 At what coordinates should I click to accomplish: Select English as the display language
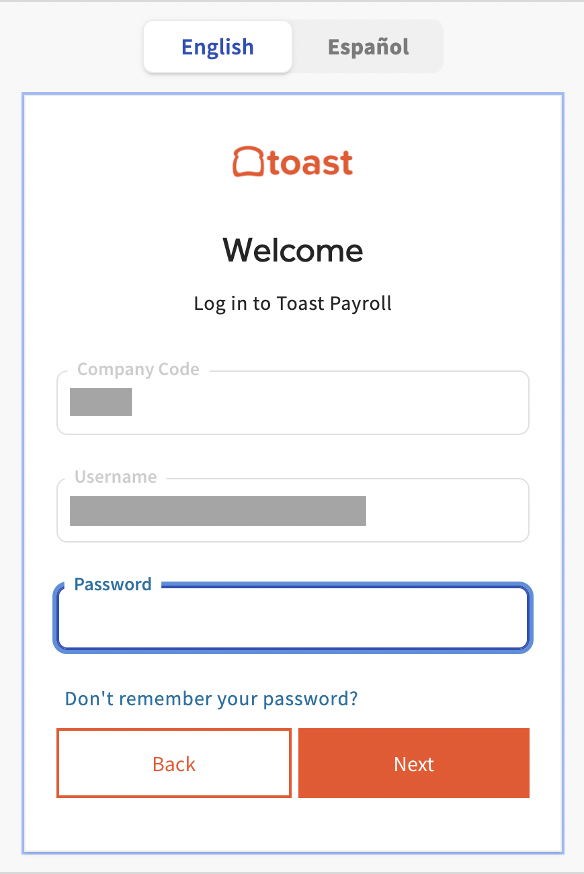217,46
